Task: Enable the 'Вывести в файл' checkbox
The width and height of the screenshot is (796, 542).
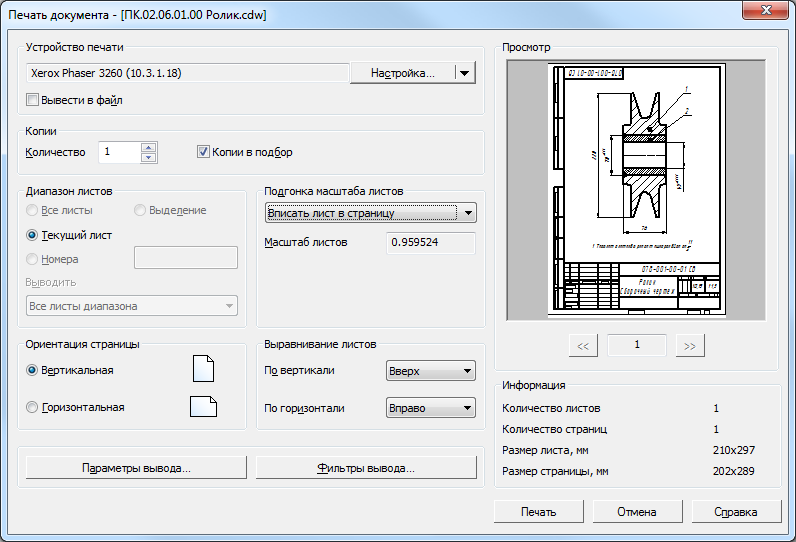Action: [33, 100]
